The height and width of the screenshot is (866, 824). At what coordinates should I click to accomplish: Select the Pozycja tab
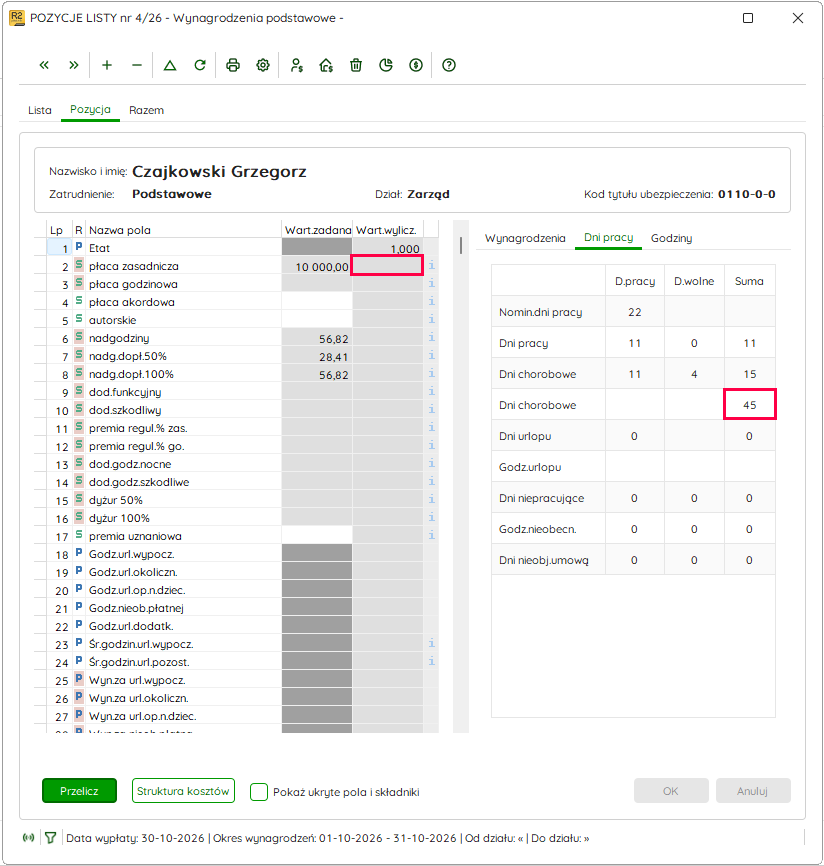(90, 109)
